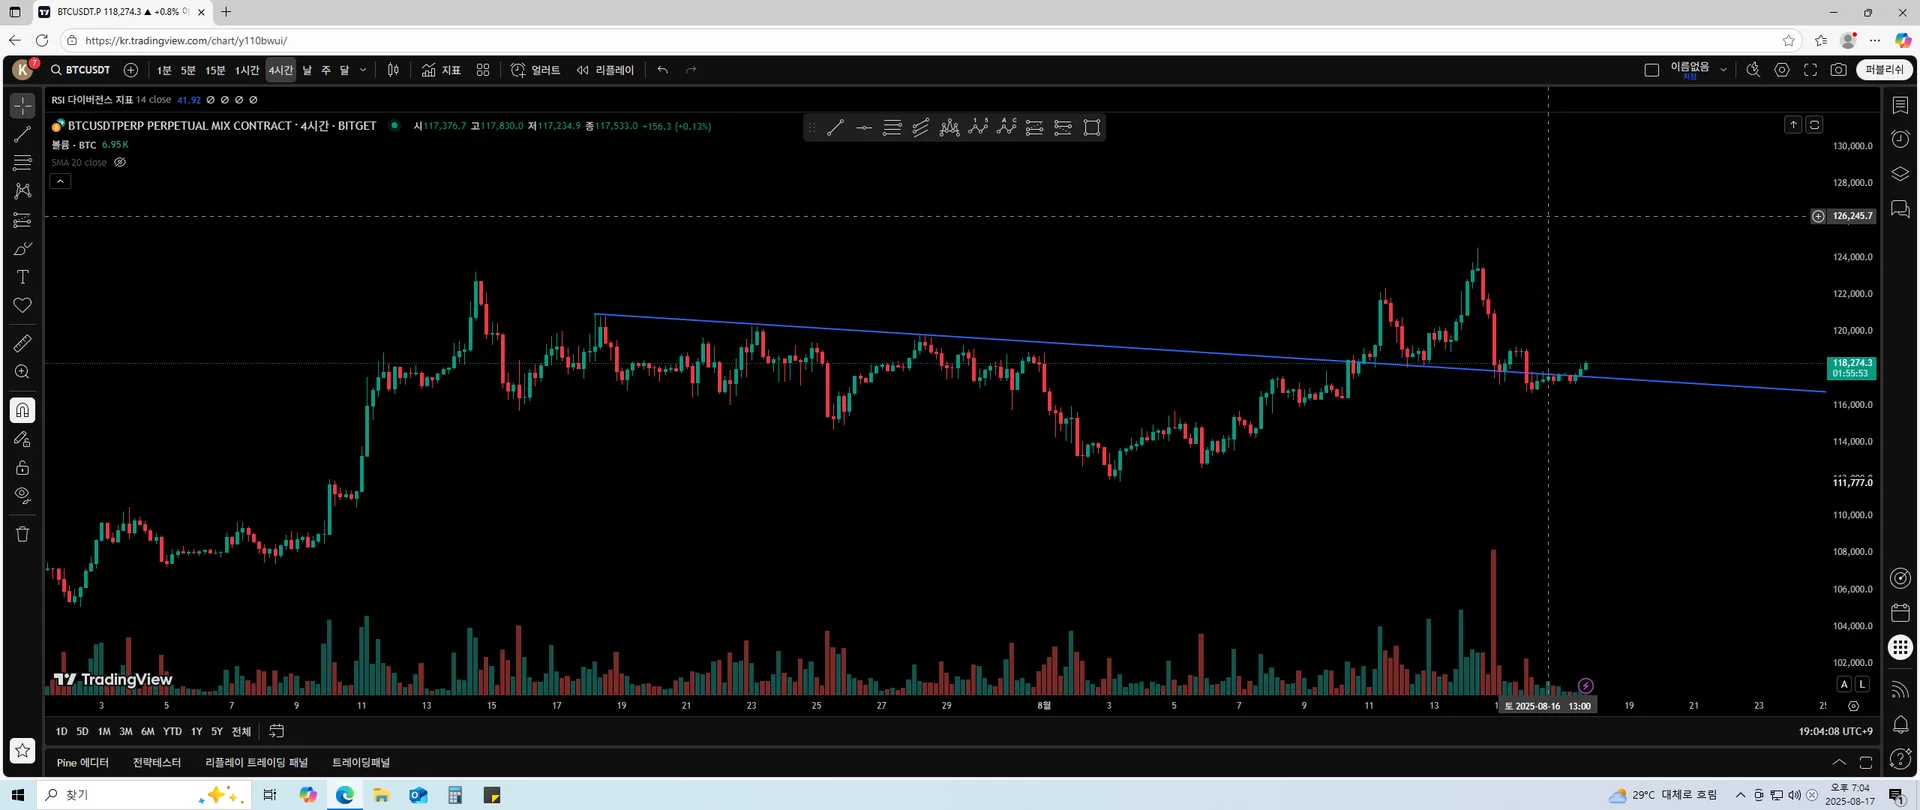The width and height of the screenshot is (1920, 810).
Task: Open the Pine 에디터 tab
Action: 83,763
